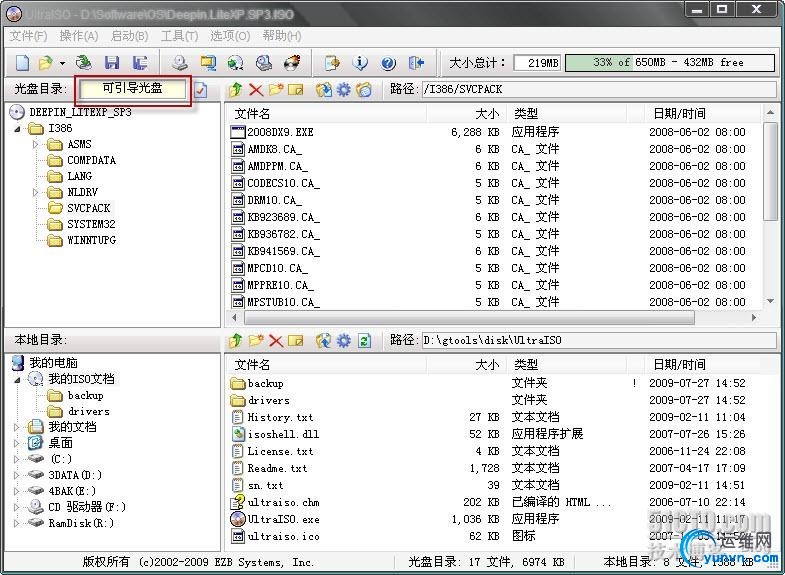
Task: Click the icon after the disc toolbar gear
Action: pyautogui.click(x=364, y=90)
